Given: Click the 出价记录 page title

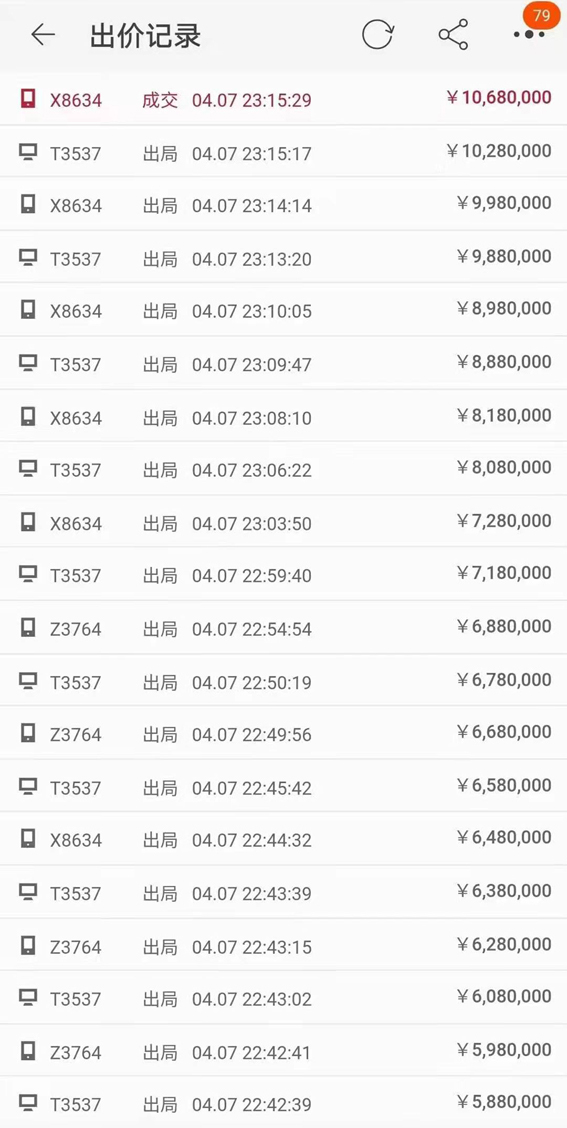Looking at the screenshot, I should (x=145, y=35).
